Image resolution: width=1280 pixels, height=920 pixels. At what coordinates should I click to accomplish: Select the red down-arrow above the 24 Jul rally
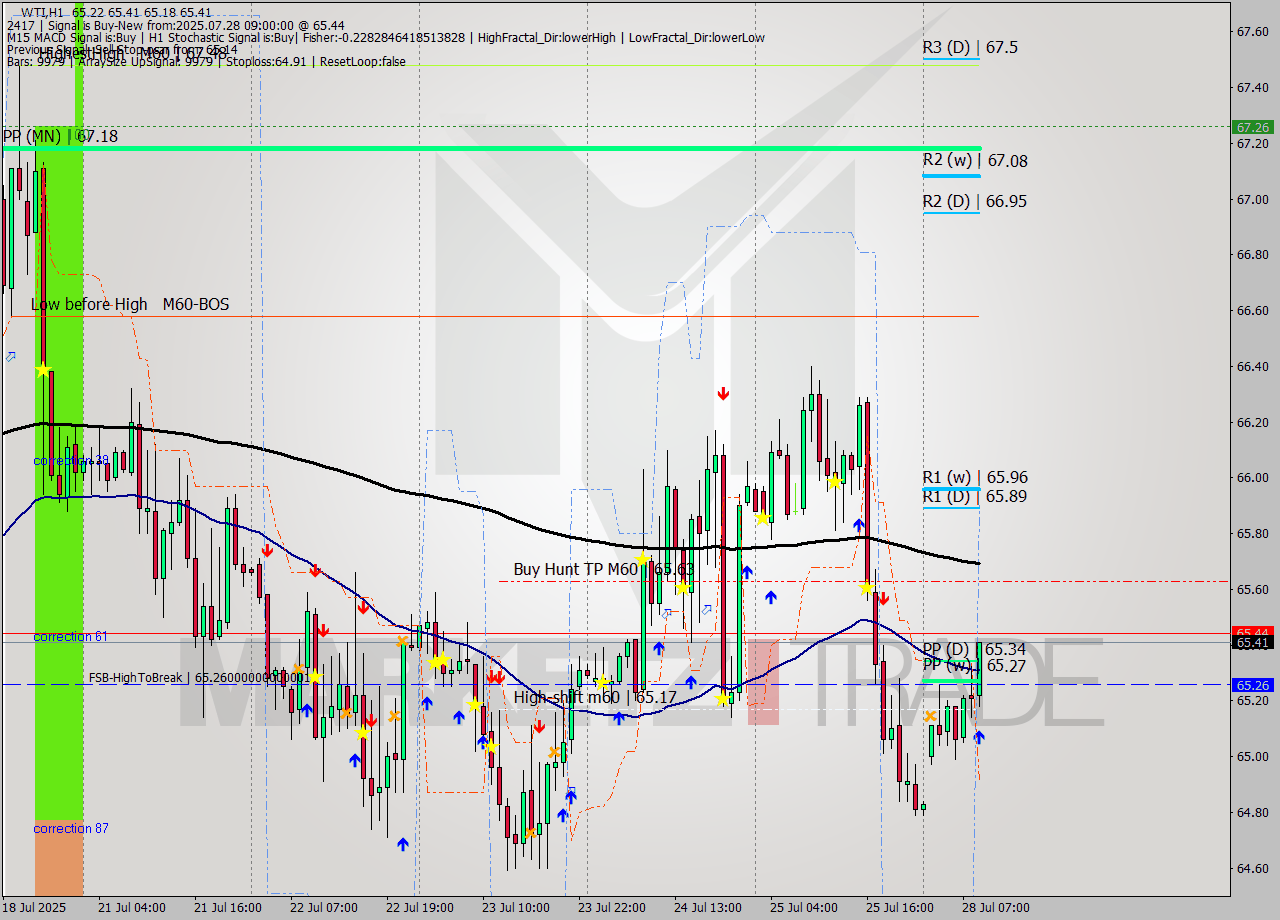coord(723,393)
